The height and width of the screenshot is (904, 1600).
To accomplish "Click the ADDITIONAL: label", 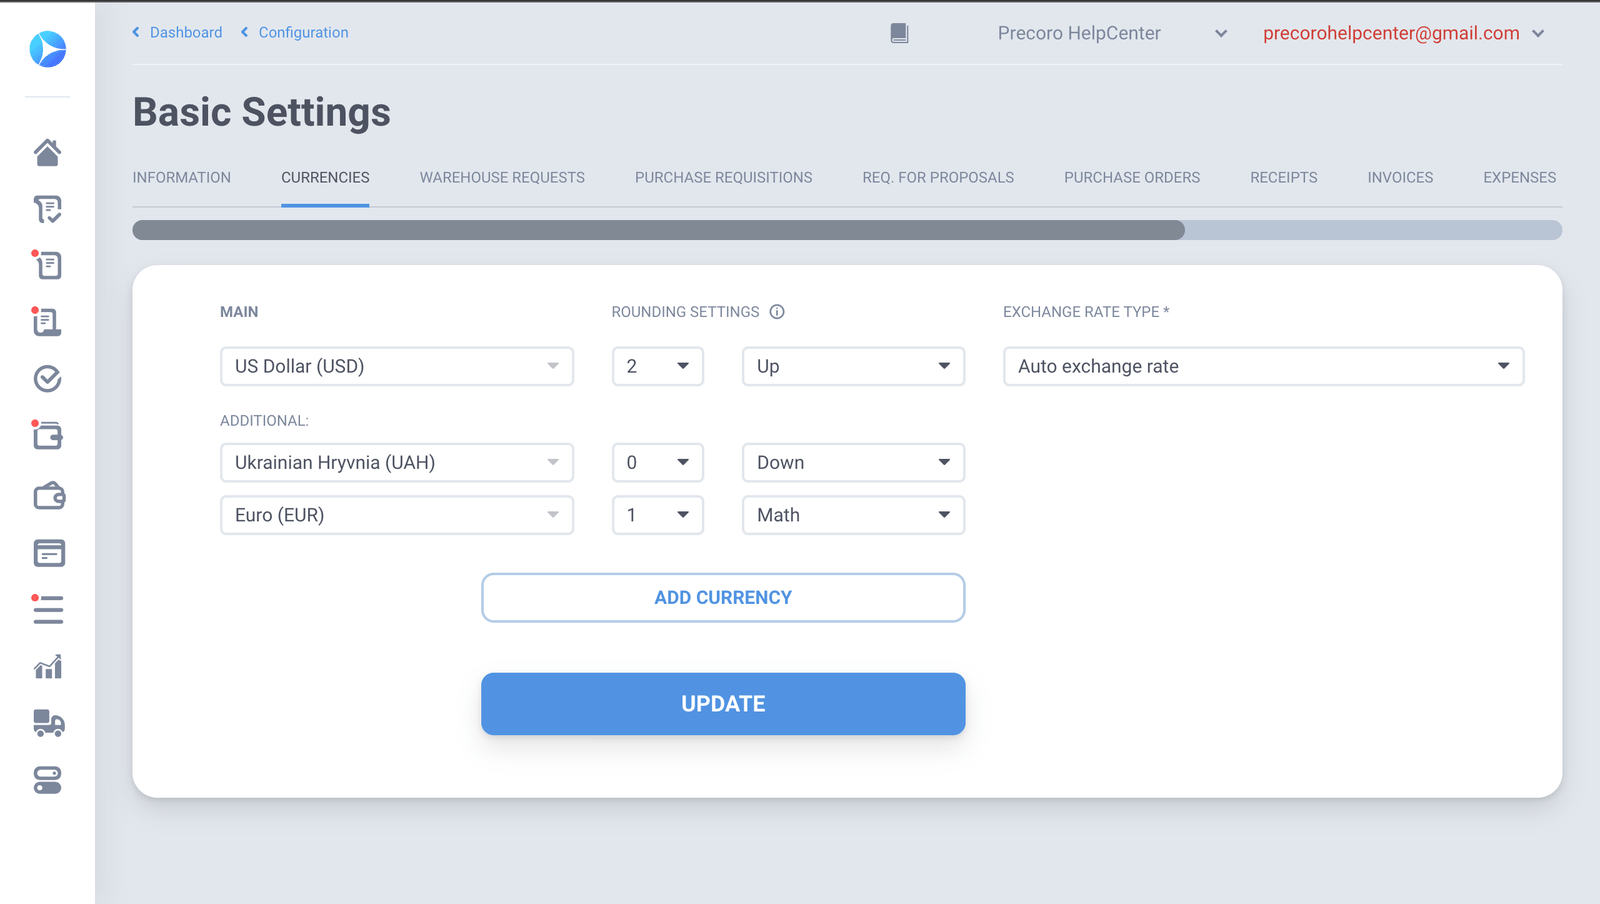I will tap(264, 421).
